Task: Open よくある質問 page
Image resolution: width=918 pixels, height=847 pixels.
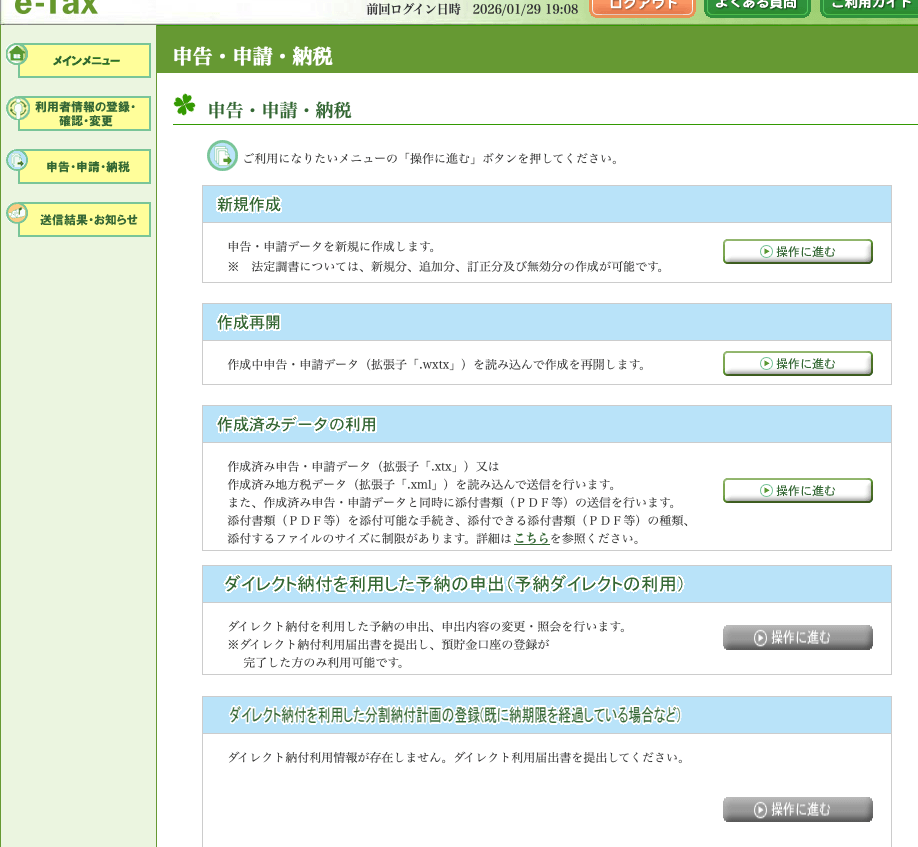Action: tap(756, 7)
